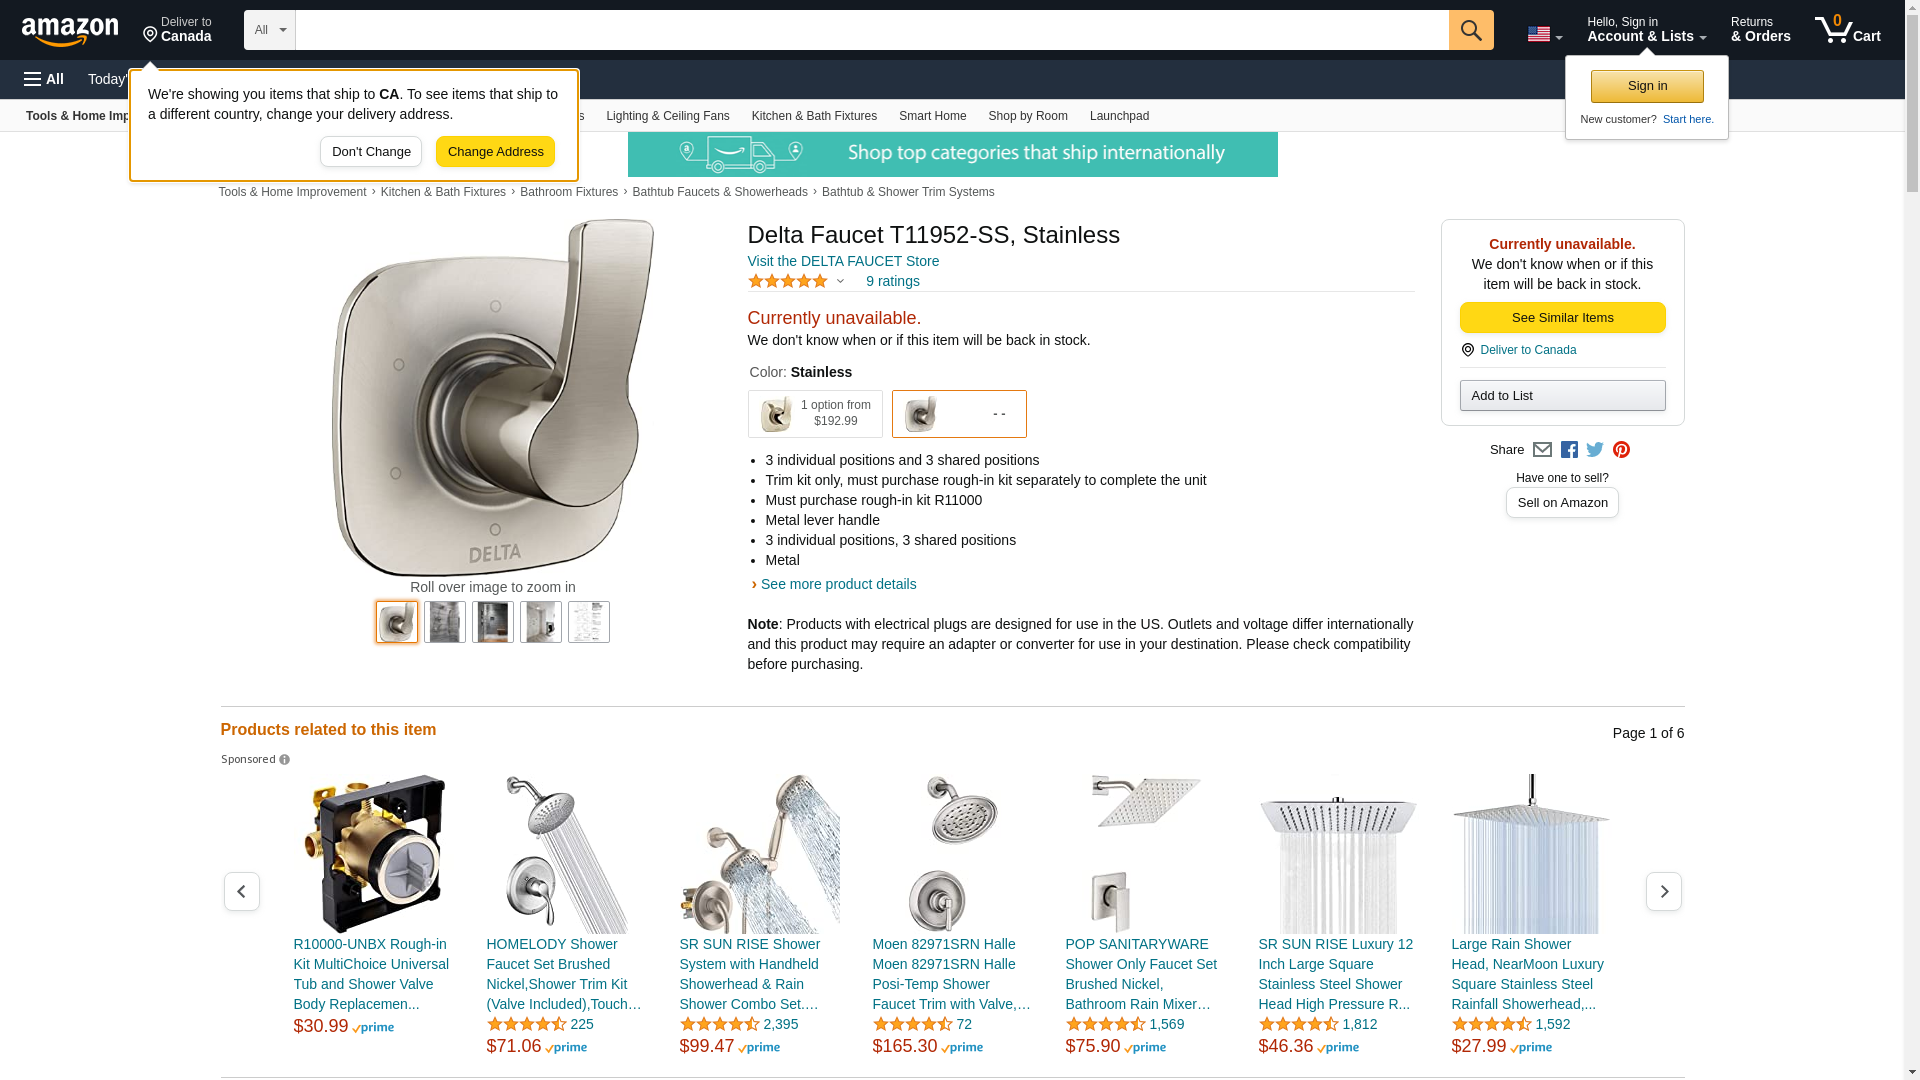Viewport: 1920px width, 1080px height.
Task: Share the product on Twitter
Action: coord(1595,450)
